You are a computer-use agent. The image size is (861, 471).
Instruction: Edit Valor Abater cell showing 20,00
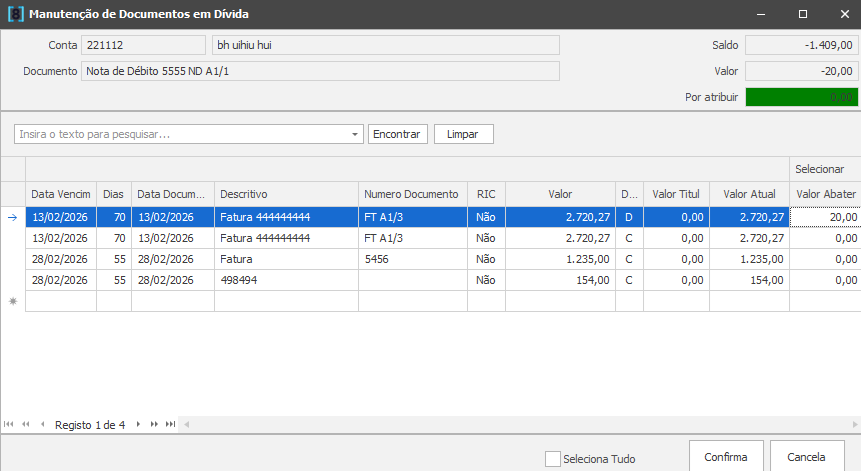point(825,217)
